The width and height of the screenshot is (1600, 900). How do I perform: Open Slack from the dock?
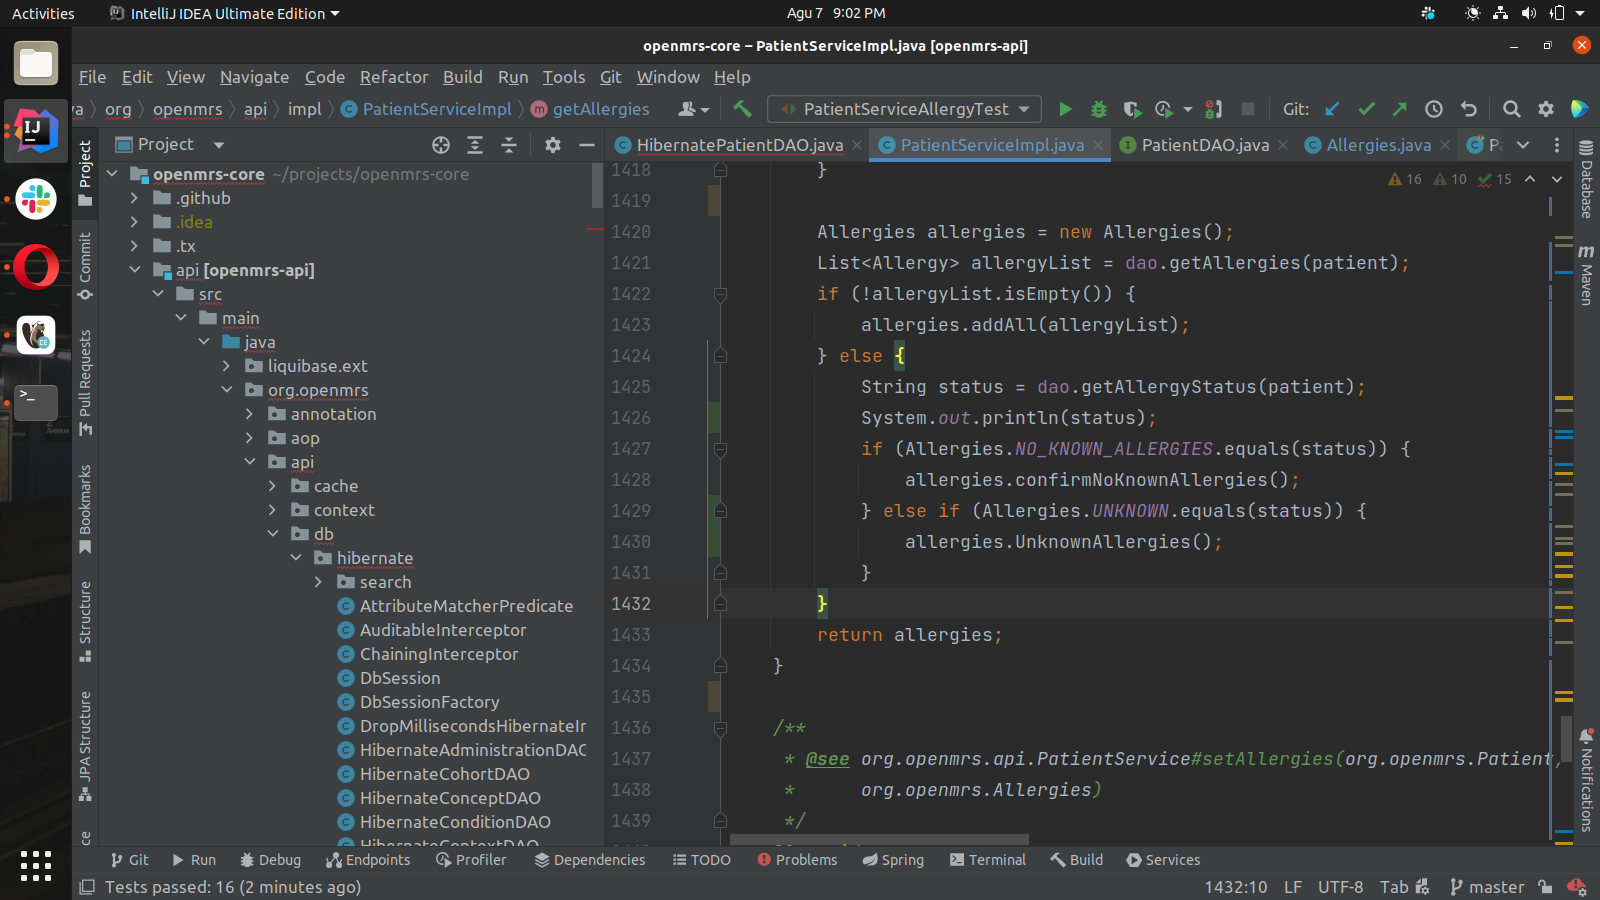(36, 199)
